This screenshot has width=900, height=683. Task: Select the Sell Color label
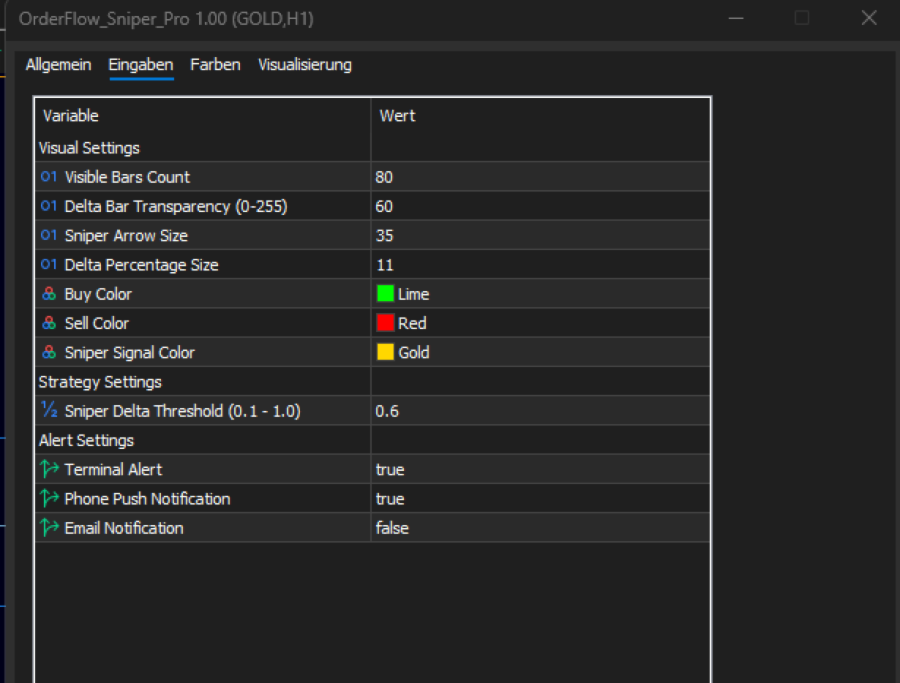(x=96, y=323)
